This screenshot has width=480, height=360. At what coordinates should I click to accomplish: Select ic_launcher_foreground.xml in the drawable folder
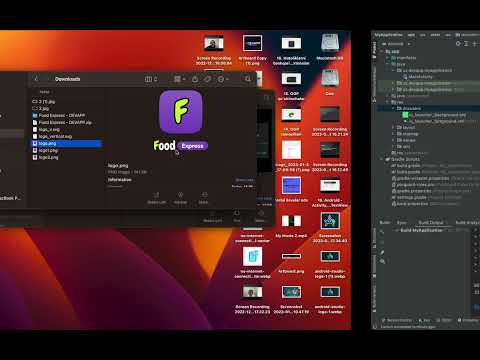tap(434, 121)
